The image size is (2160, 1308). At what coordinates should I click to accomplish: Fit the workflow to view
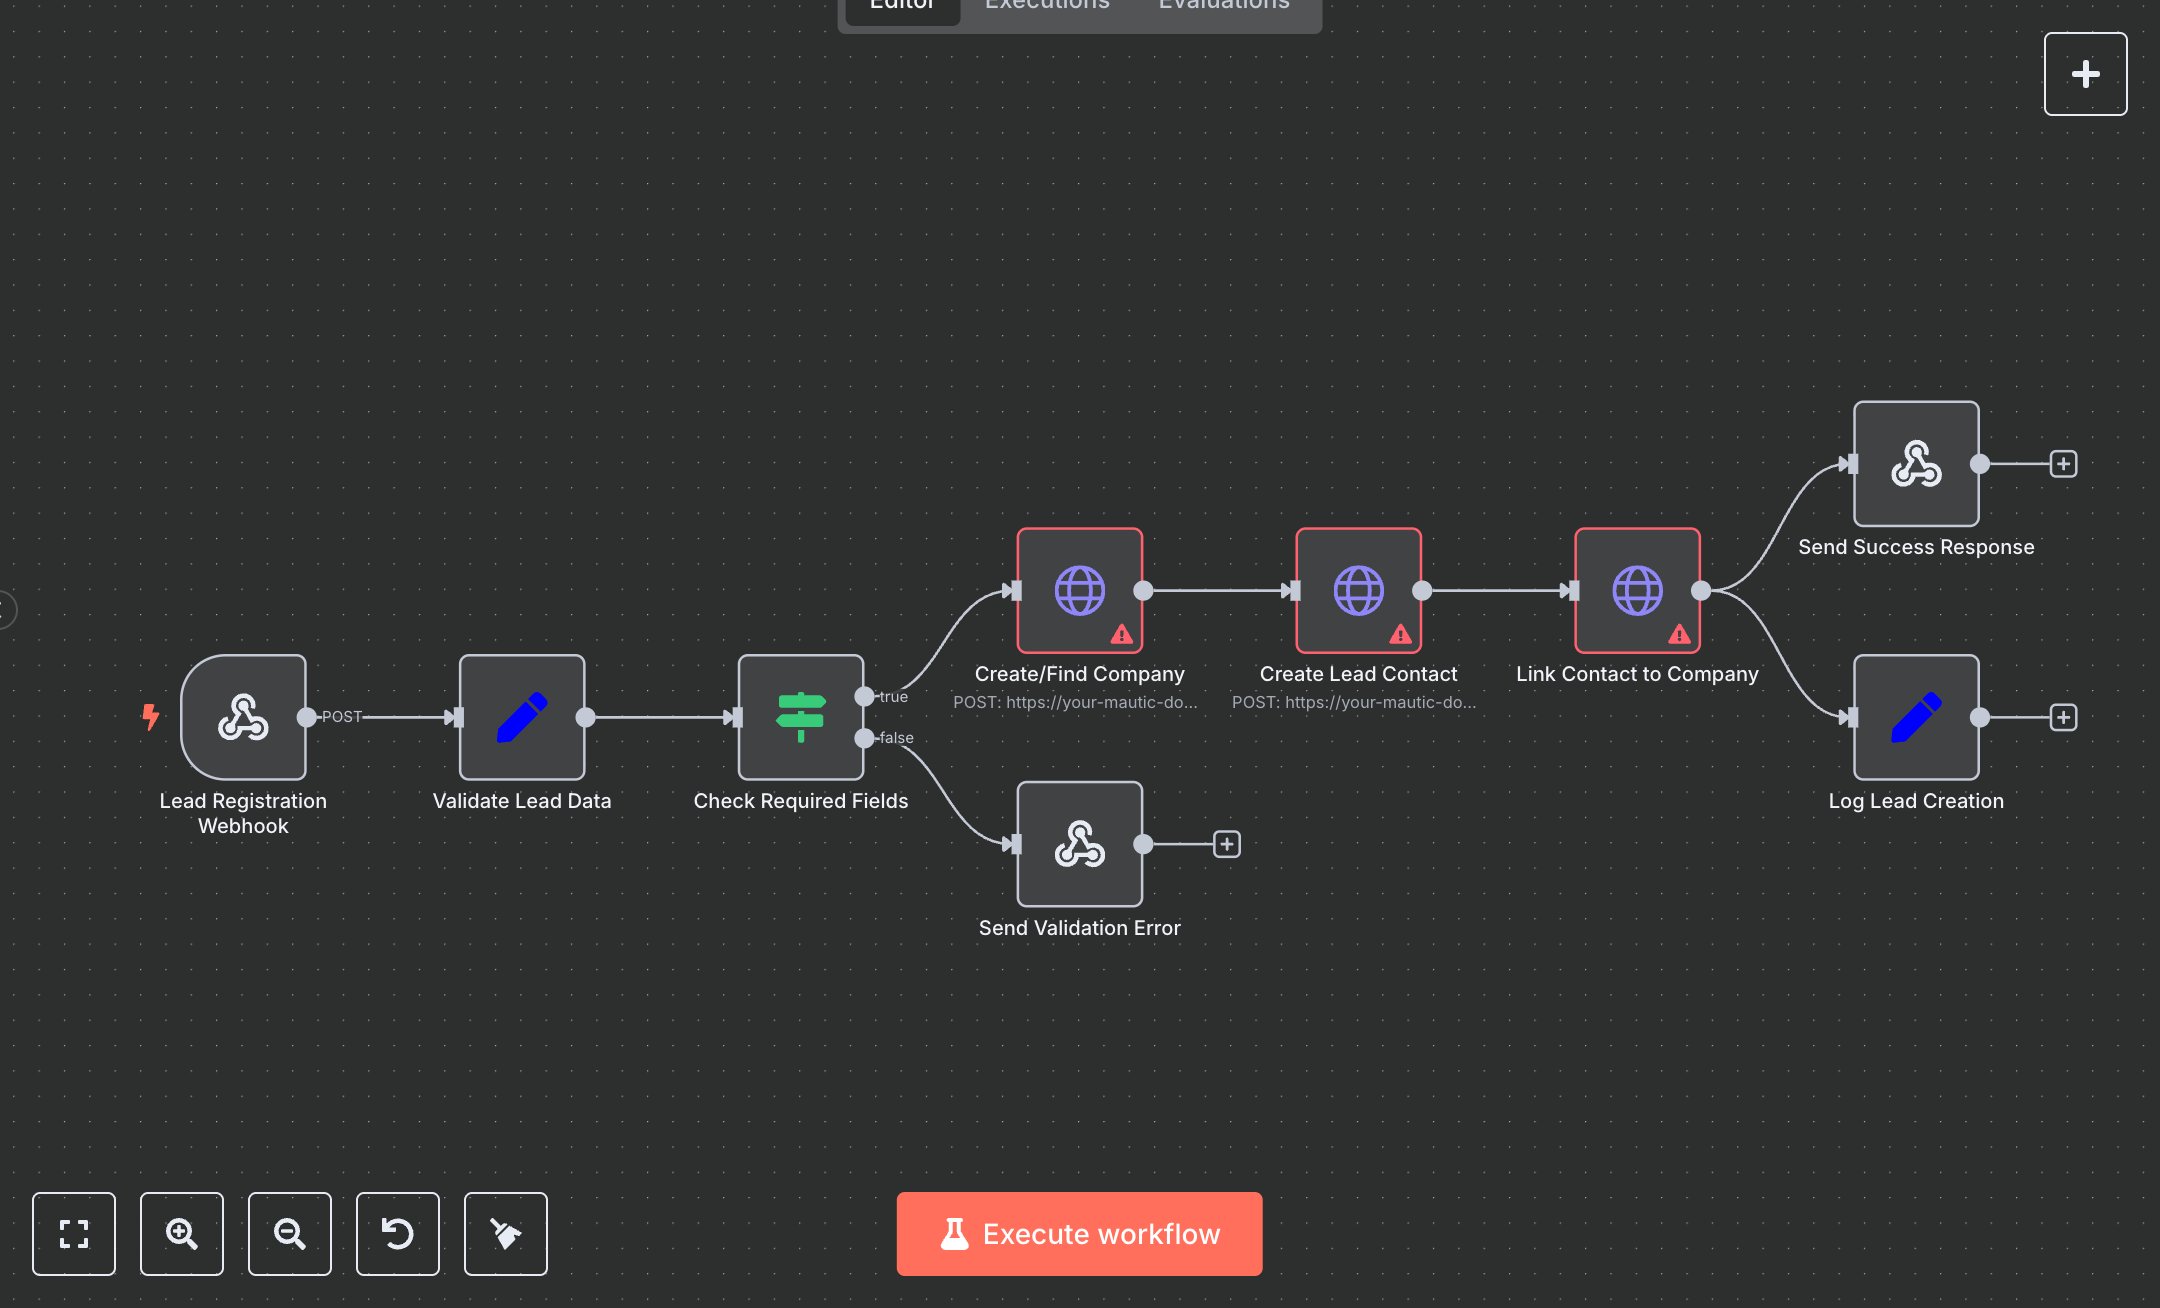[x=74, y=1234]
